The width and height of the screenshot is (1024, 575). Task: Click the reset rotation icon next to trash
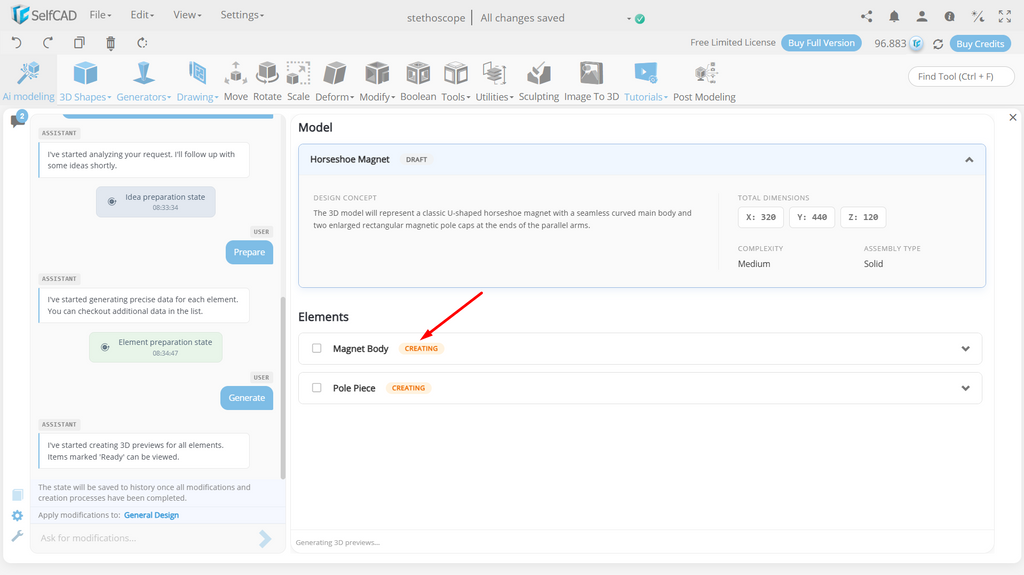[x=142, y=43]
